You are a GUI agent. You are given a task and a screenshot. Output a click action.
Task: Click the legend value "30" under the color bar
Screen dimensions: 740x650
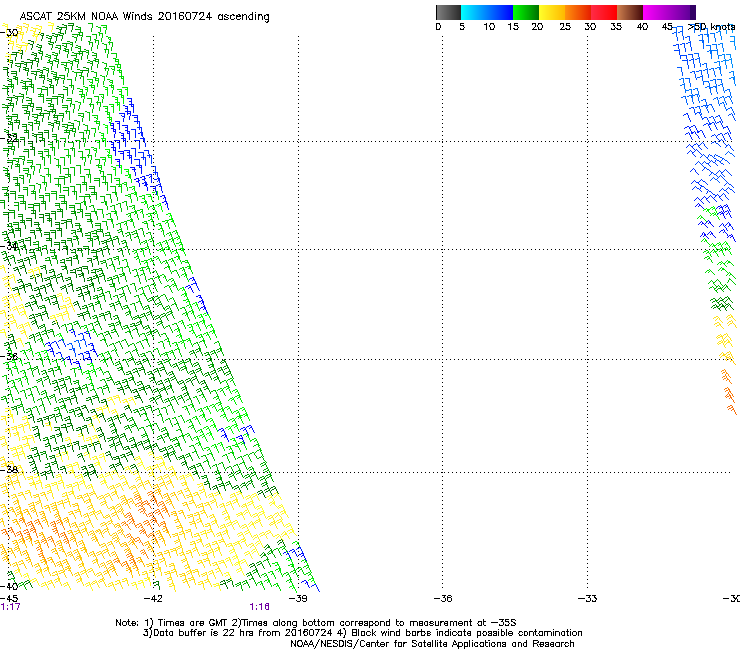[590, 27]
